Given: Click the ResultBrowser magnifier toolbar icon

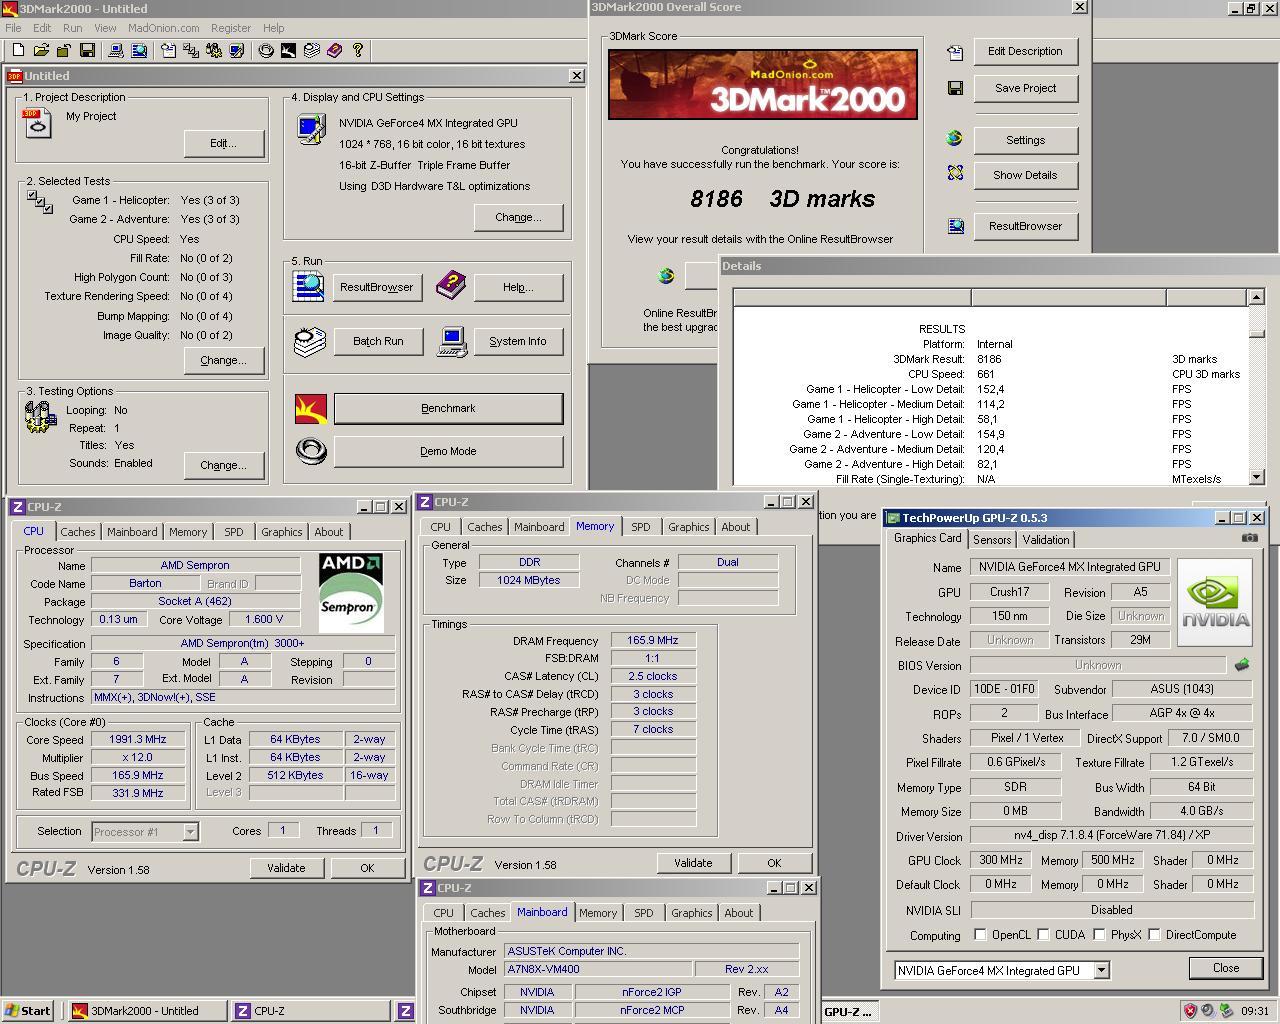Looking at the screenshot, I should coord(139,50).
